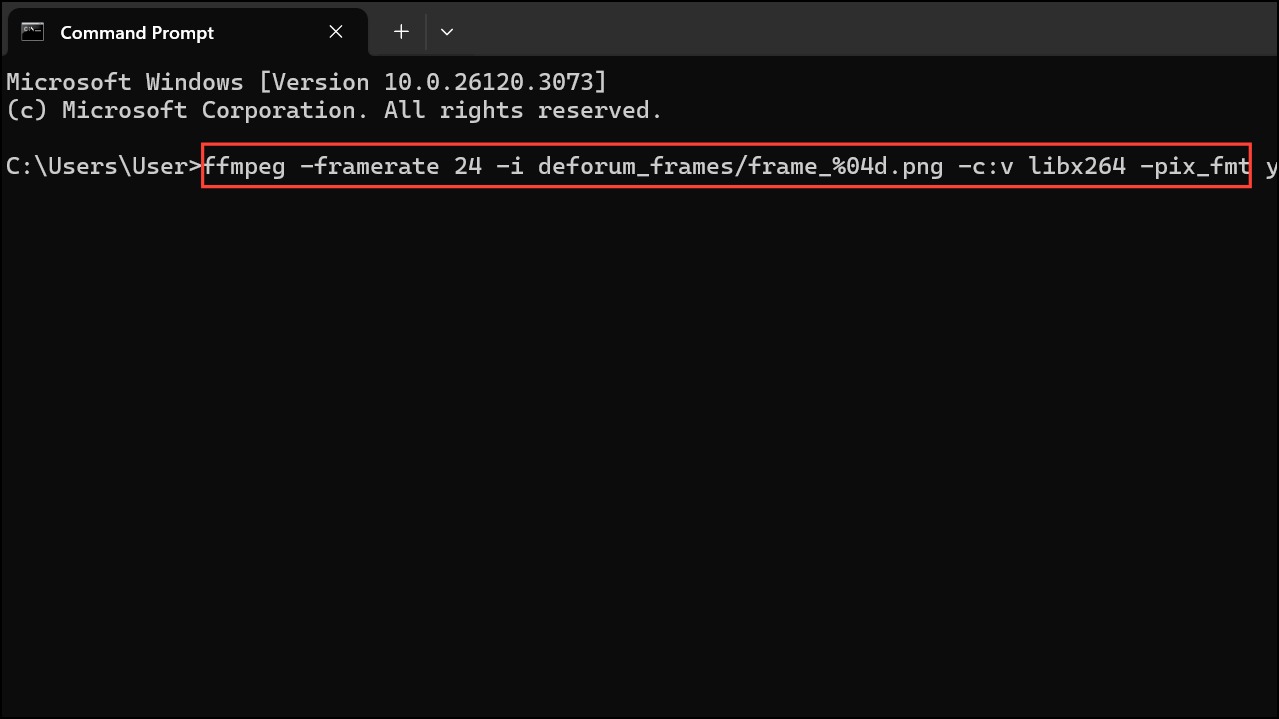Click the -i input flag
1279x719 pixels.
[x=510, y=166]
